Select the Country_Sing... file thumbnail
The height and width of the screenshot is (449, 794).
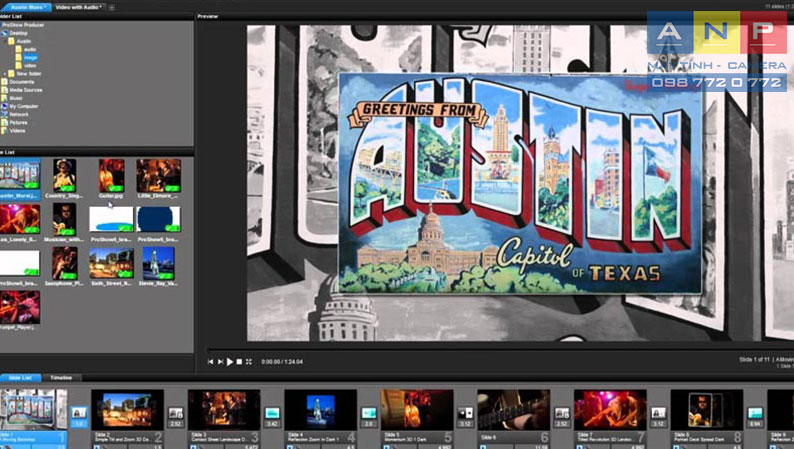coord(65,175)
